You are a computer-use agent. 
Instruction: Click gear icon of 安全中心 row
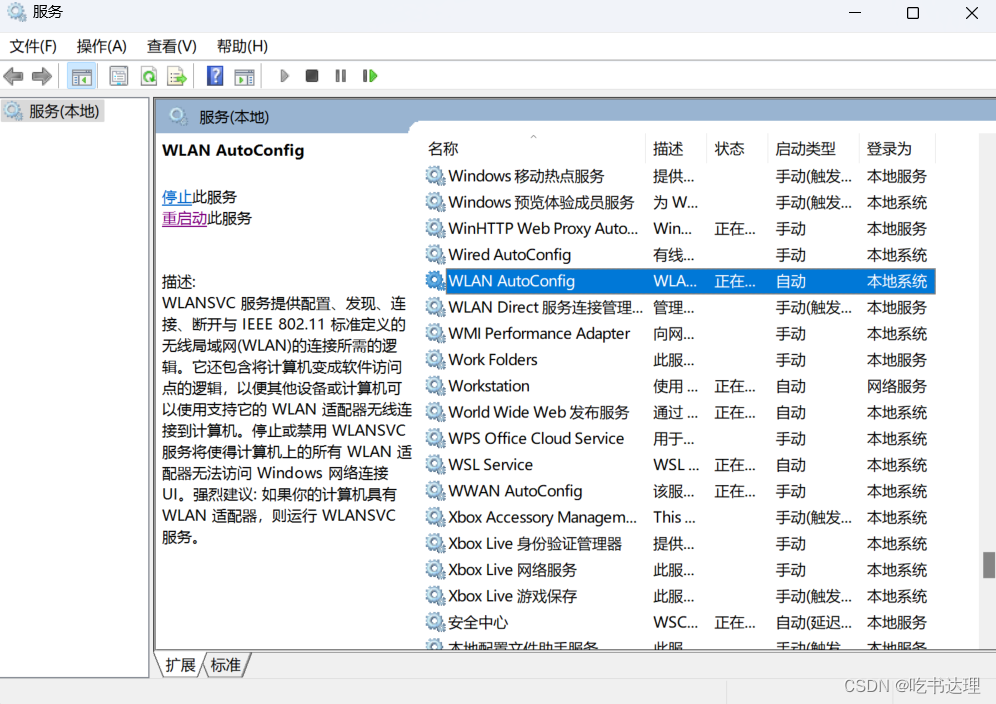tap(435, 622)
